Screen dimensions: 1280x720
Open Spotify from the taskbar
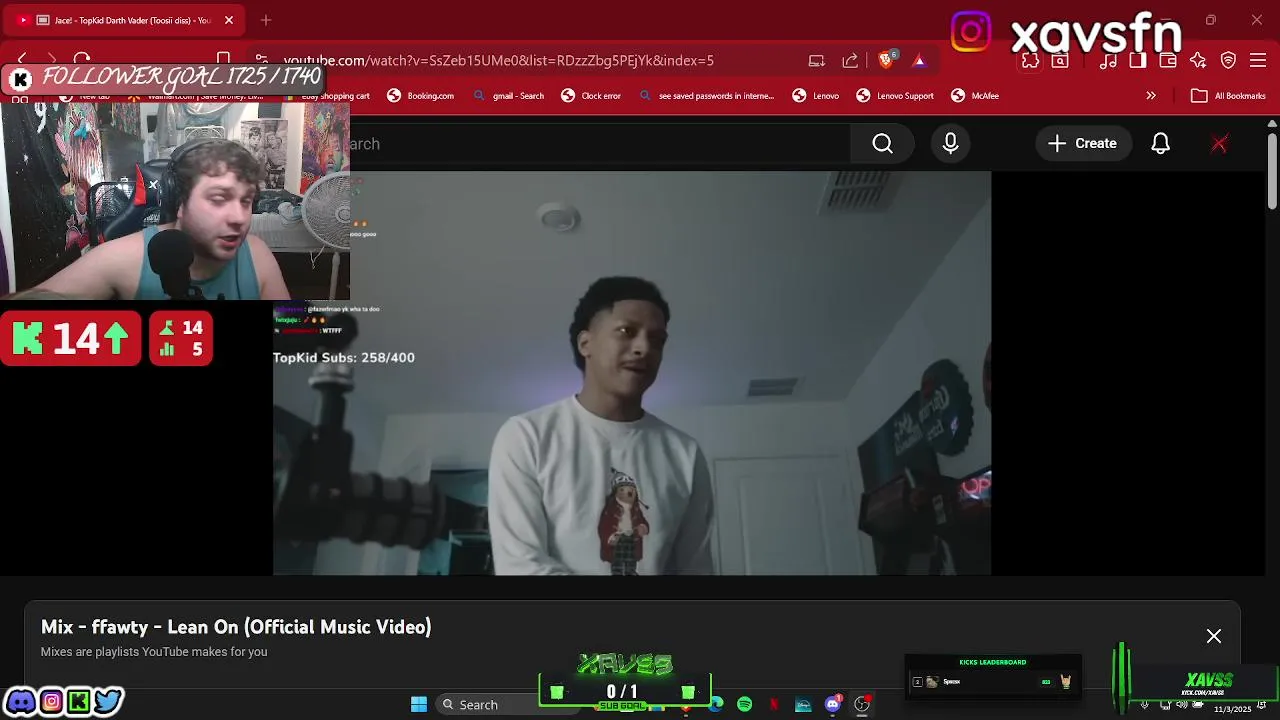tap(745, 705)
